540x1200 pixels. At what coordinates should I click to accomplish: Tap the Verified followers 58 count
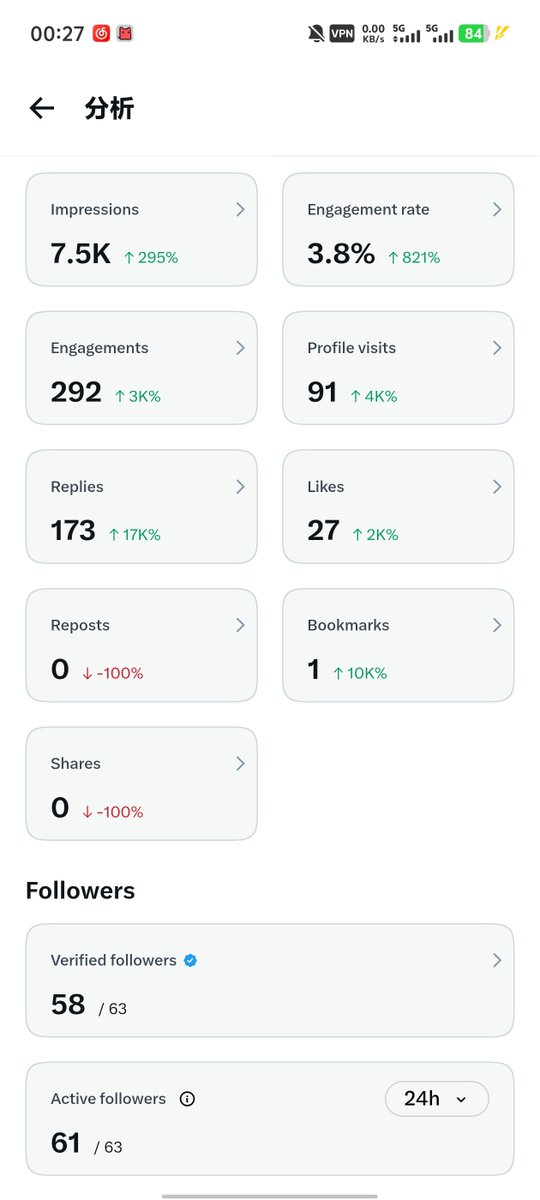point(68,1005)
